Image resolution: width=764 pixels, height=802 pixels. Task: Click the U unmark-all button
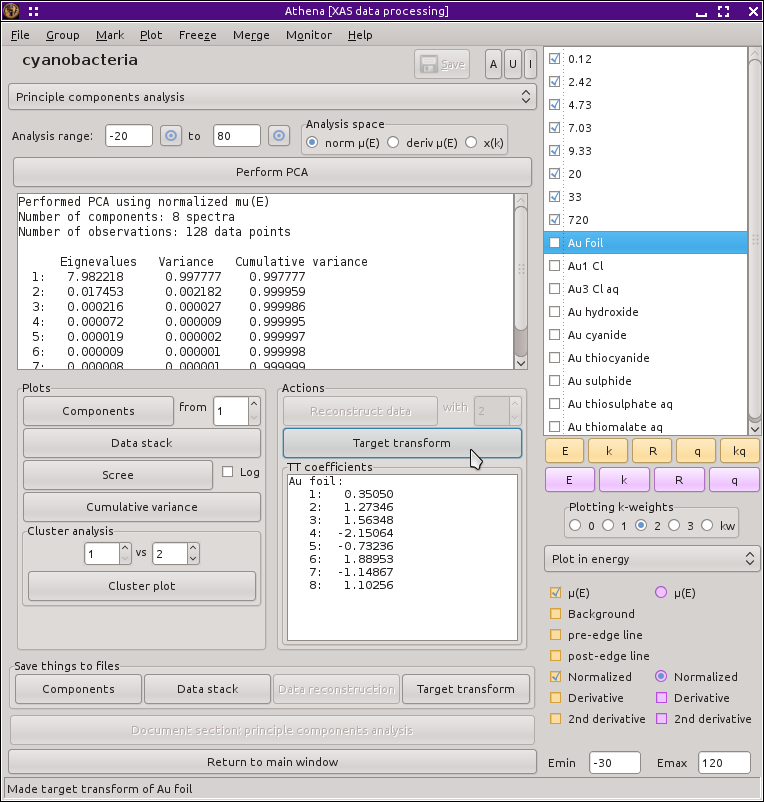[x=513, y=64]
